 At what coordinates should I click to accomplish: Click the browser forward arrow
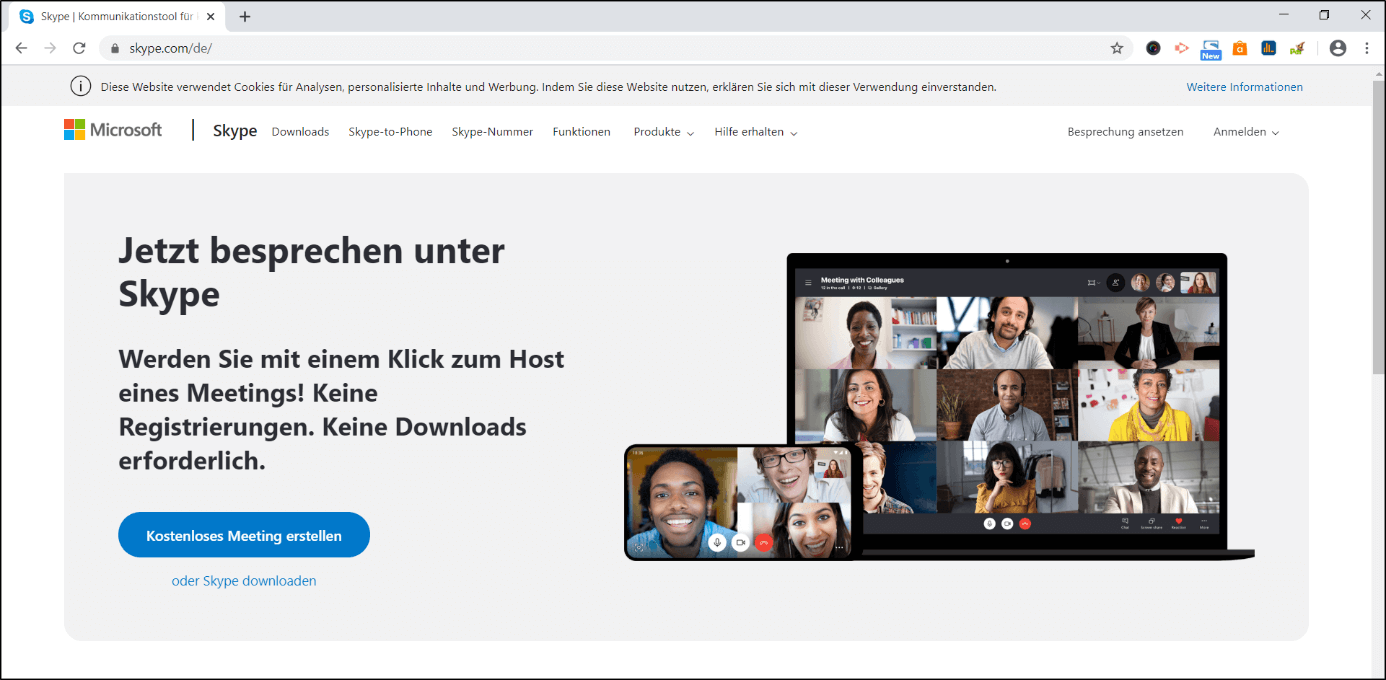coord(50,48)
